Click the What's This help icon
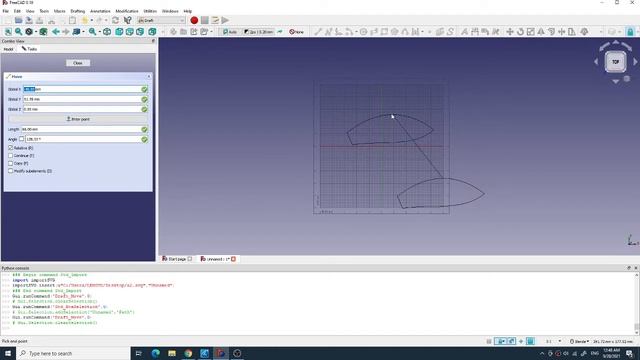Viewport: 640px width, 360px height. [128, 20]
